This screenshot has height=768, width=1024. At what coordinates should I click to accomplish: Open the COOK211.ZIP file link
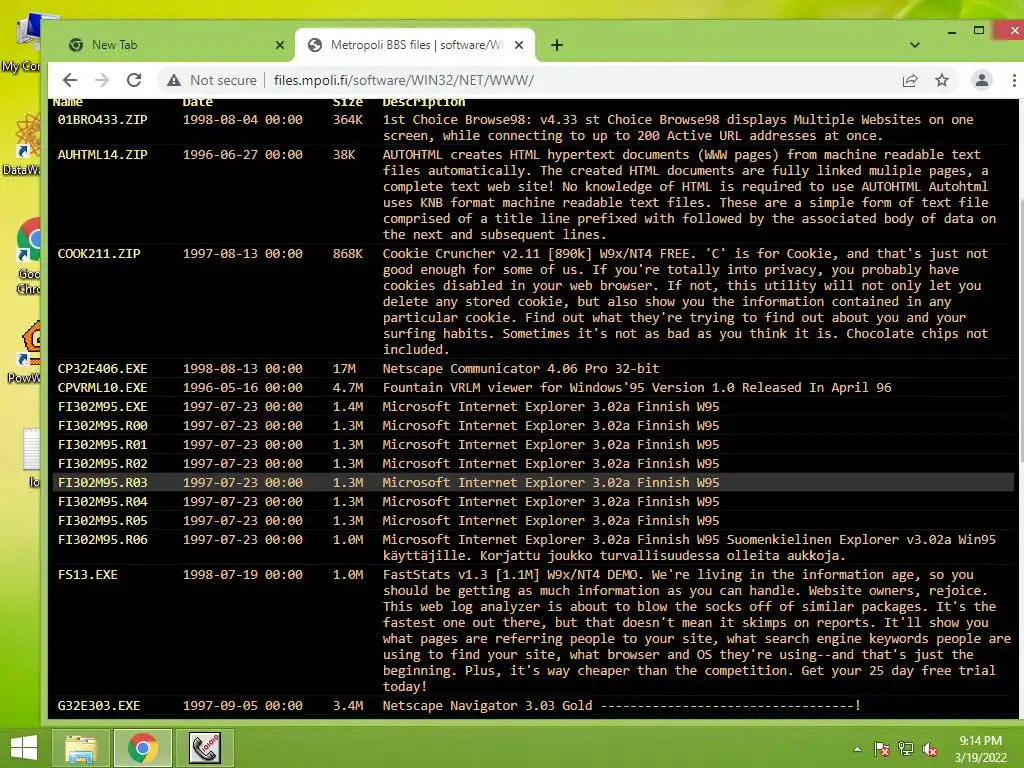click(x=99, y=253)
